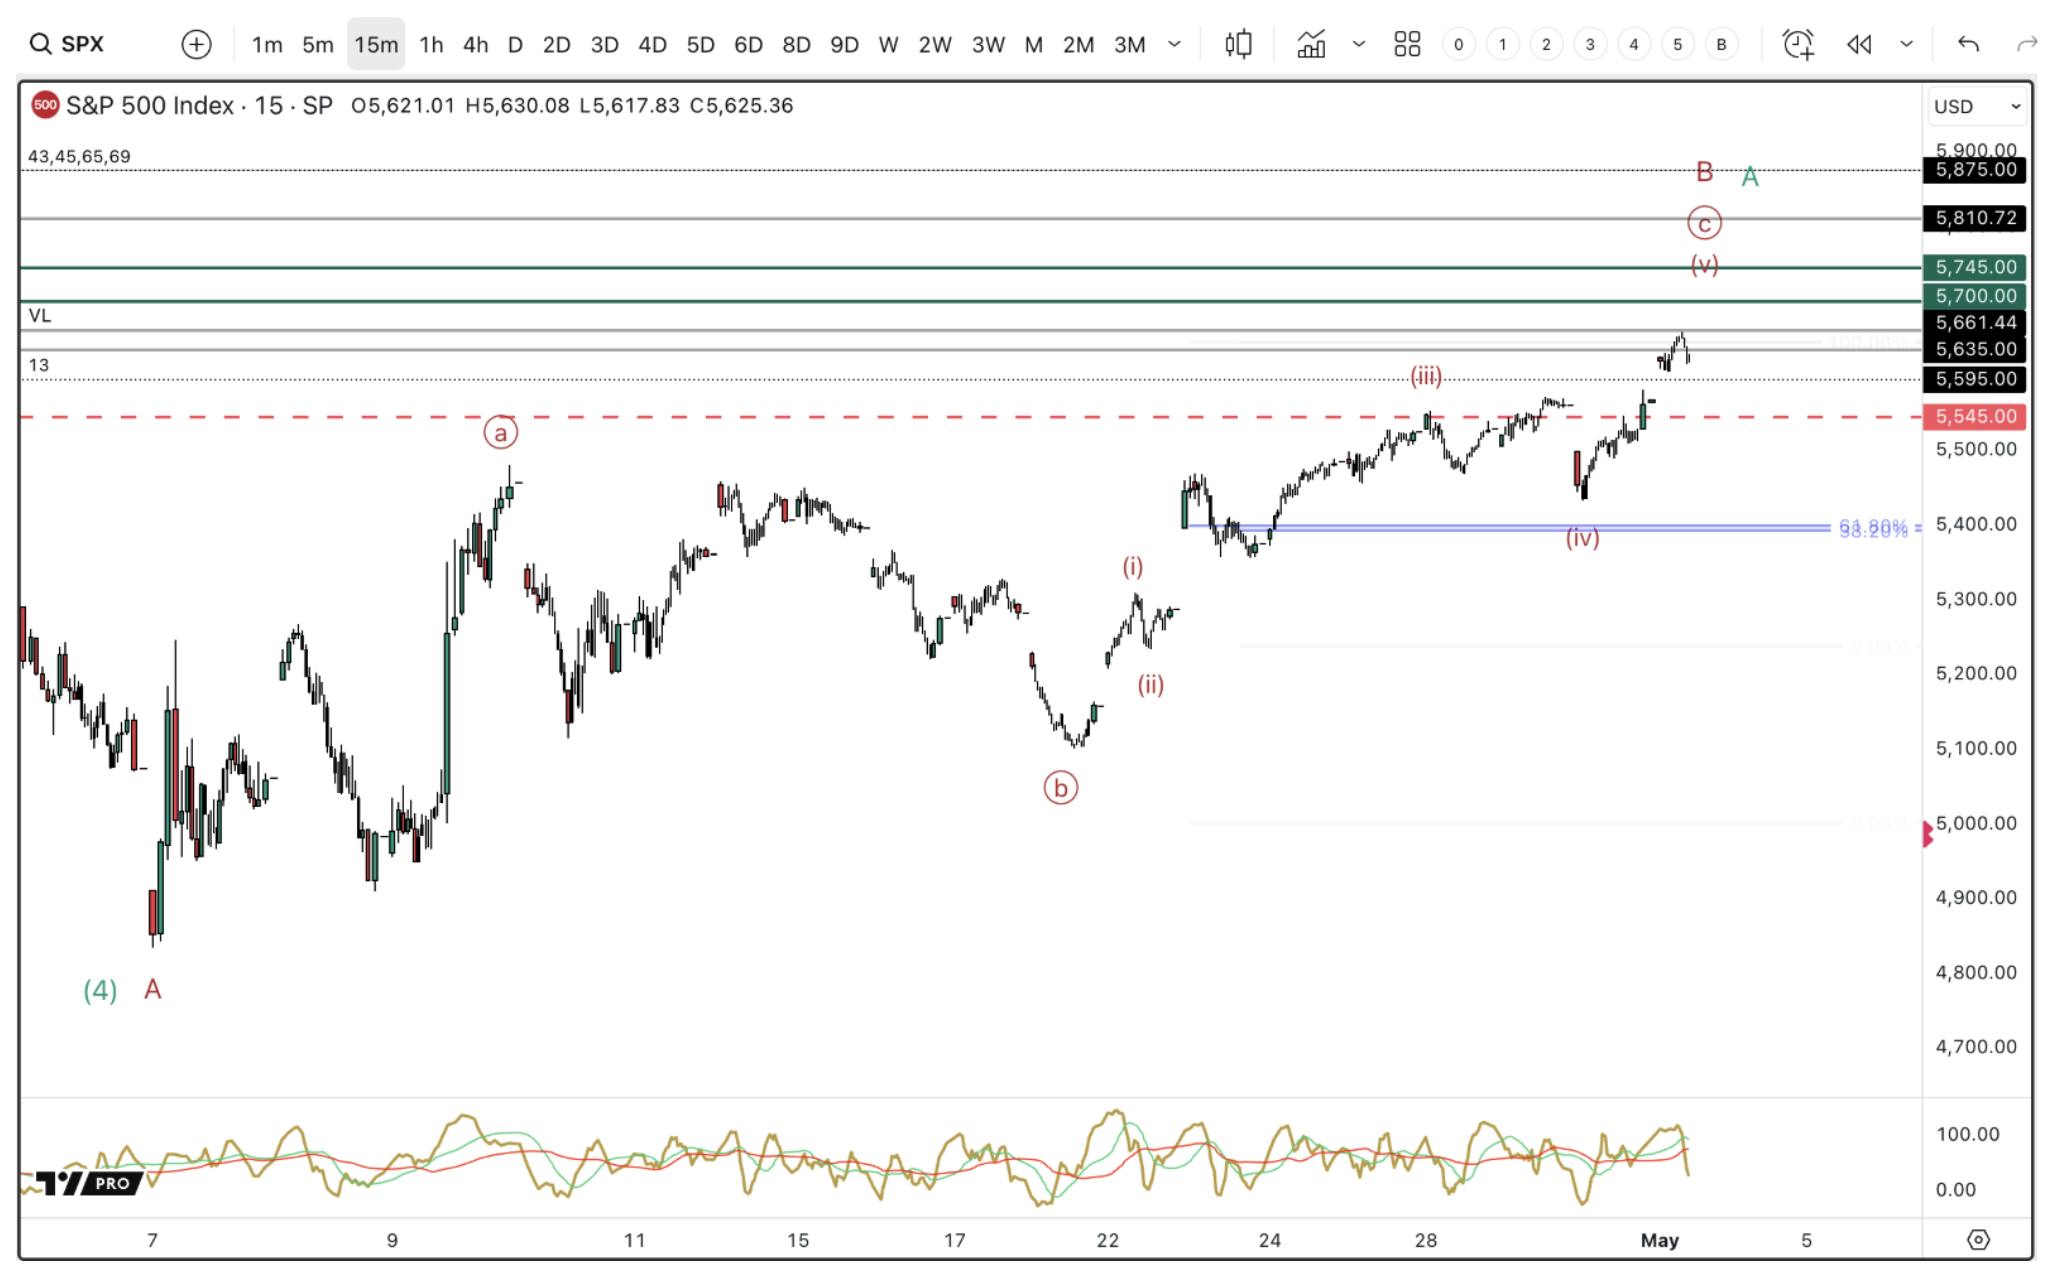Switch to the 4D timeframe
The width and height of the screenshot is (2056, 1276).
[652, 44]
